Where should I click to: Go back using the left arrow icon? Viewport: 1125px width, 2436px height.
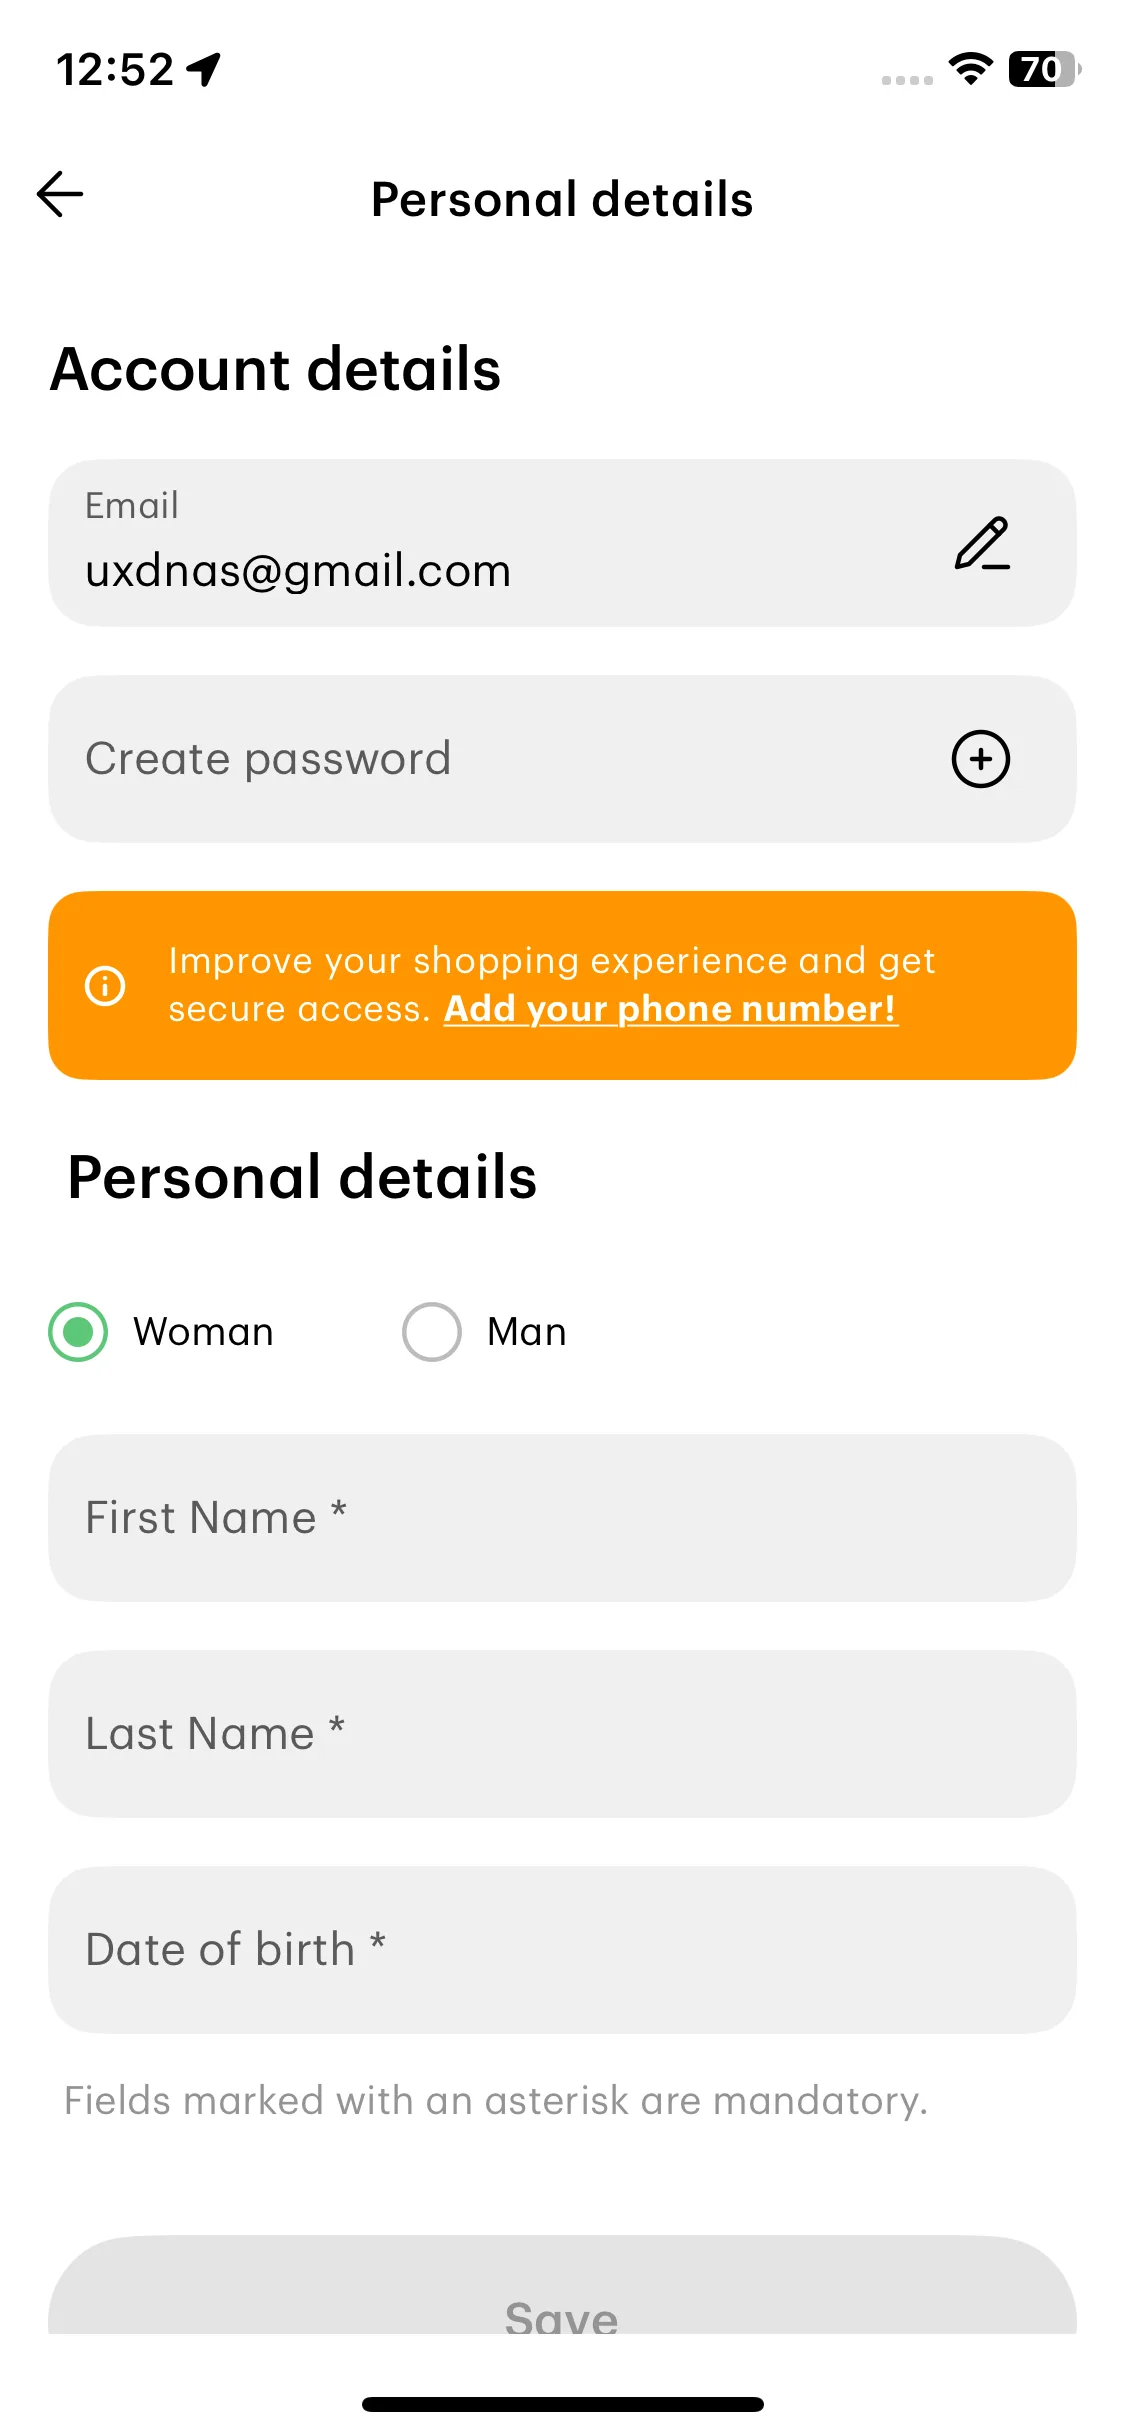60,194
